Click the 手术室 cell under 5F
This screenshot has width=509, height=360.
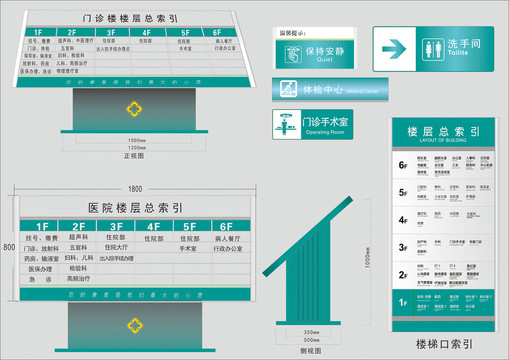pyautogui.click(x=188, y=249)
